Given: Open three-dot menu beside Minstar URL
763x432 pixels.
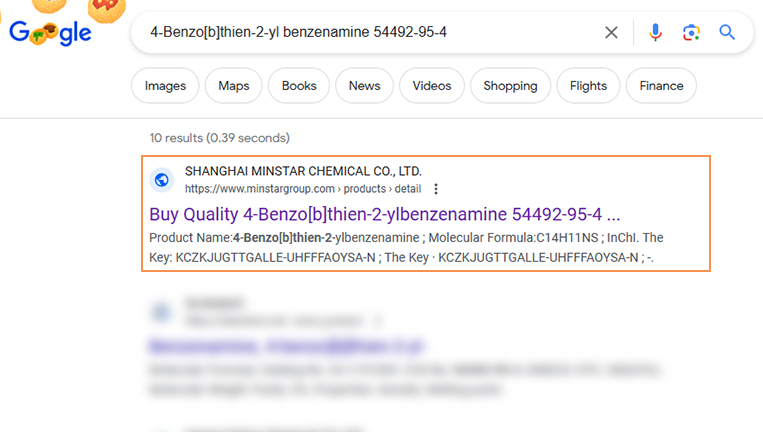Looking at the screenshot, I should 436,189.
